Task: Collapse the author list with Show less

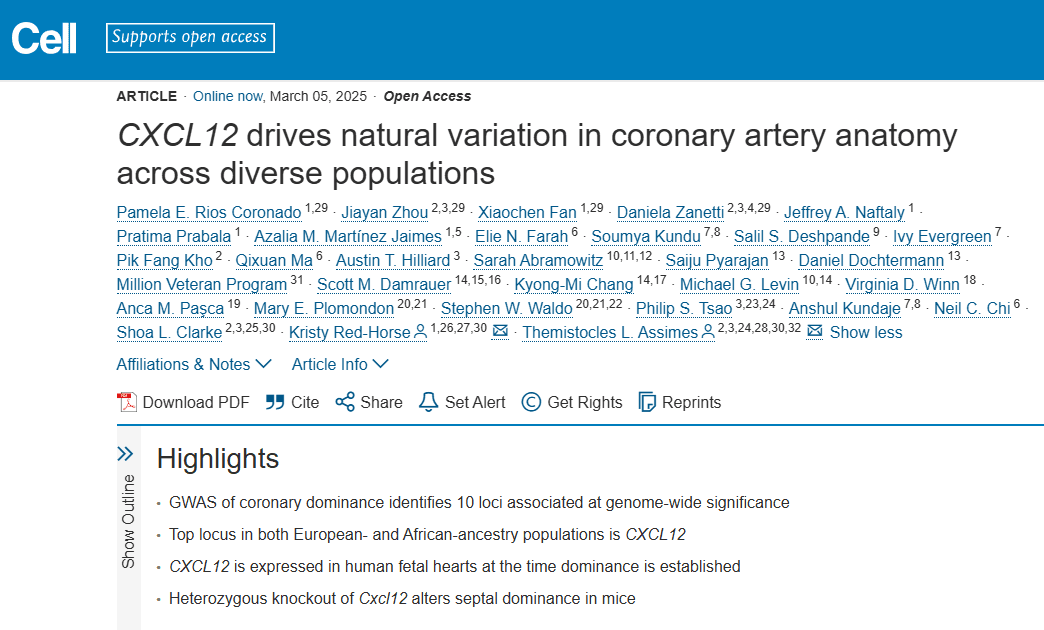Action: 866,332
